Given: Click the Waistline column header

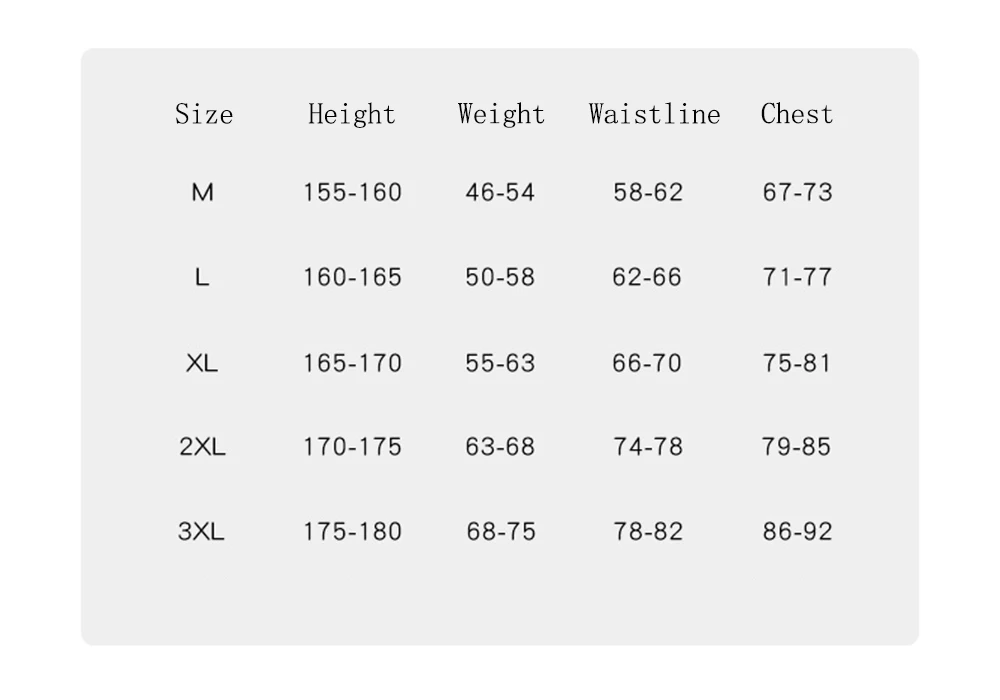Looking at the screenshot, I should 654,114.
